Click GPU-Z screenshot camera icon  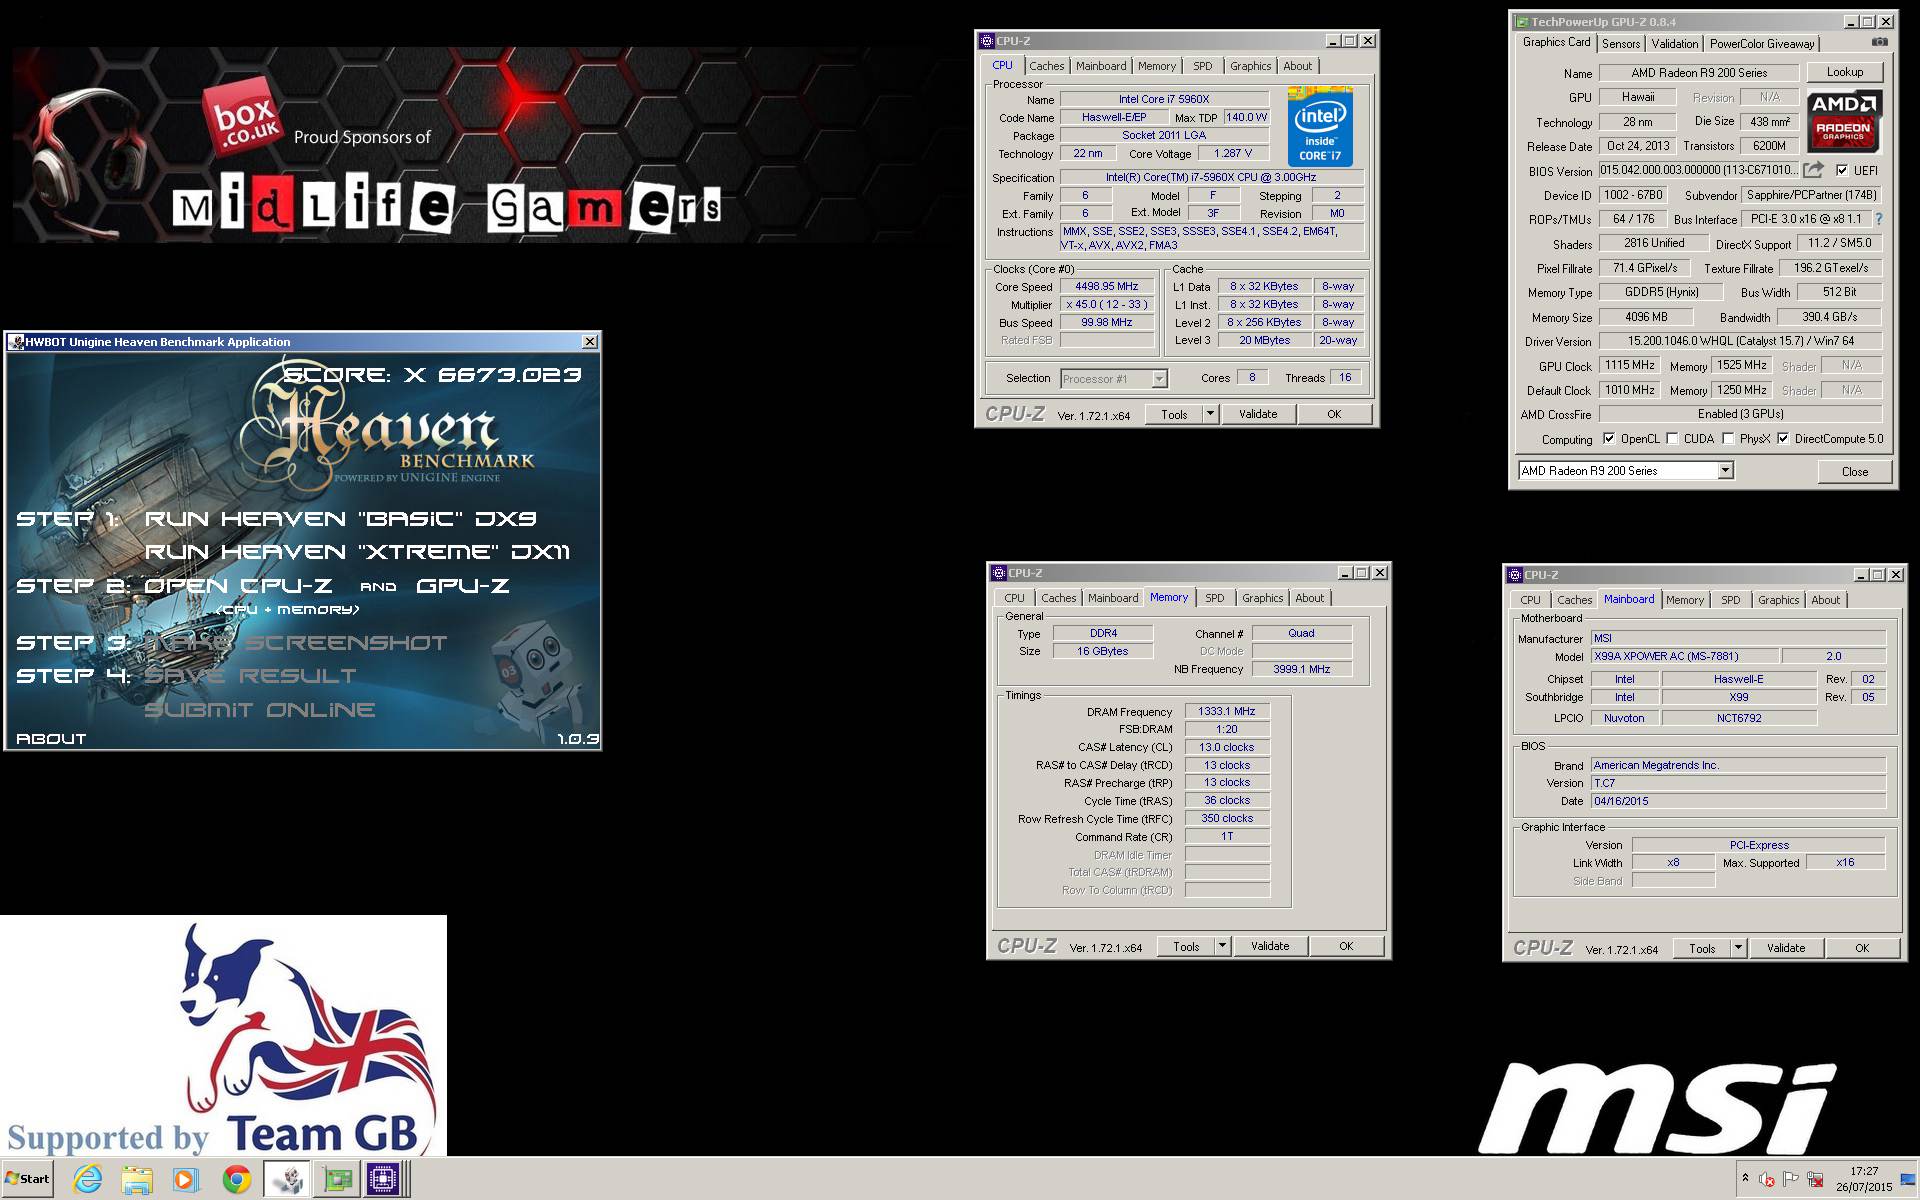(x=1879, y=42)
